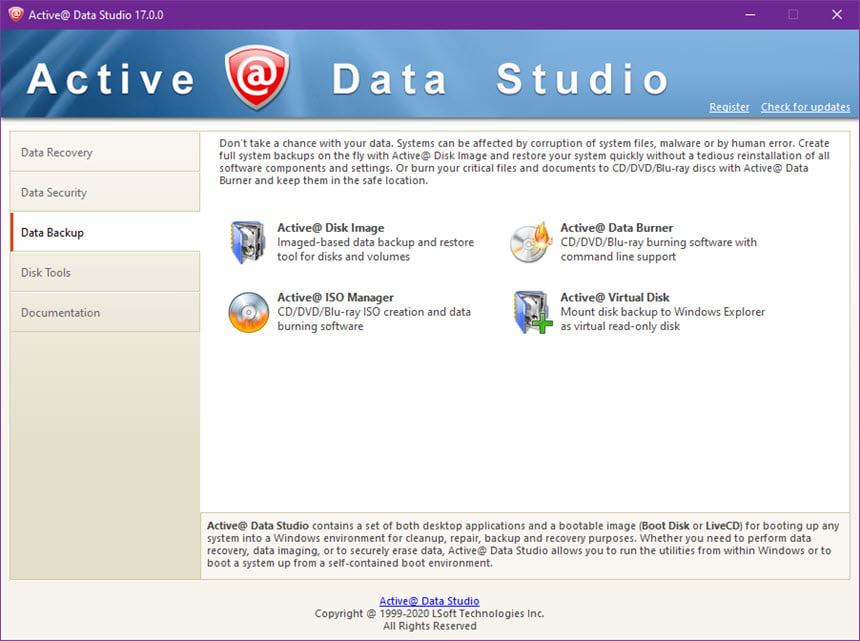Open the Documentation tab
The height and width of the screenshot is (641, 860).
pos(105,313)
